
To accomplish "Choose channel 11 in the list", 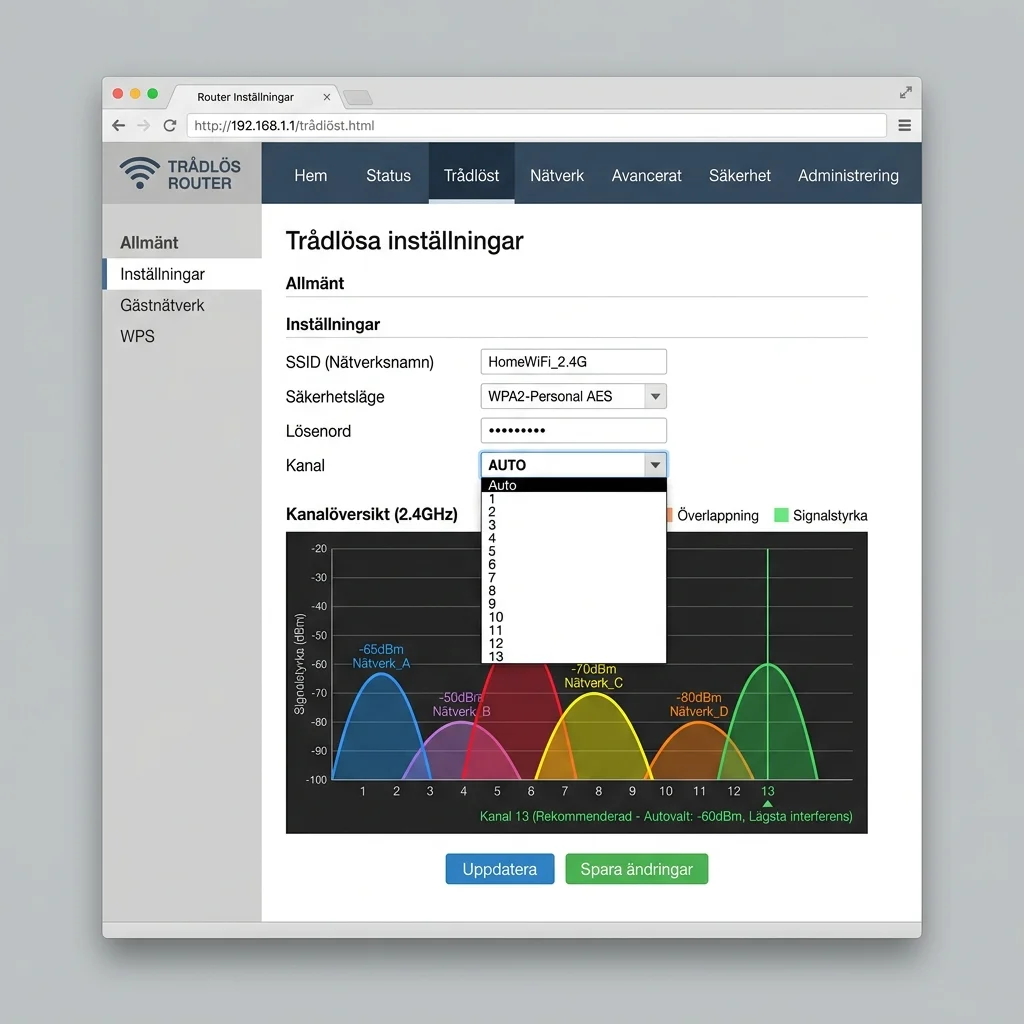I will (573, 630).
